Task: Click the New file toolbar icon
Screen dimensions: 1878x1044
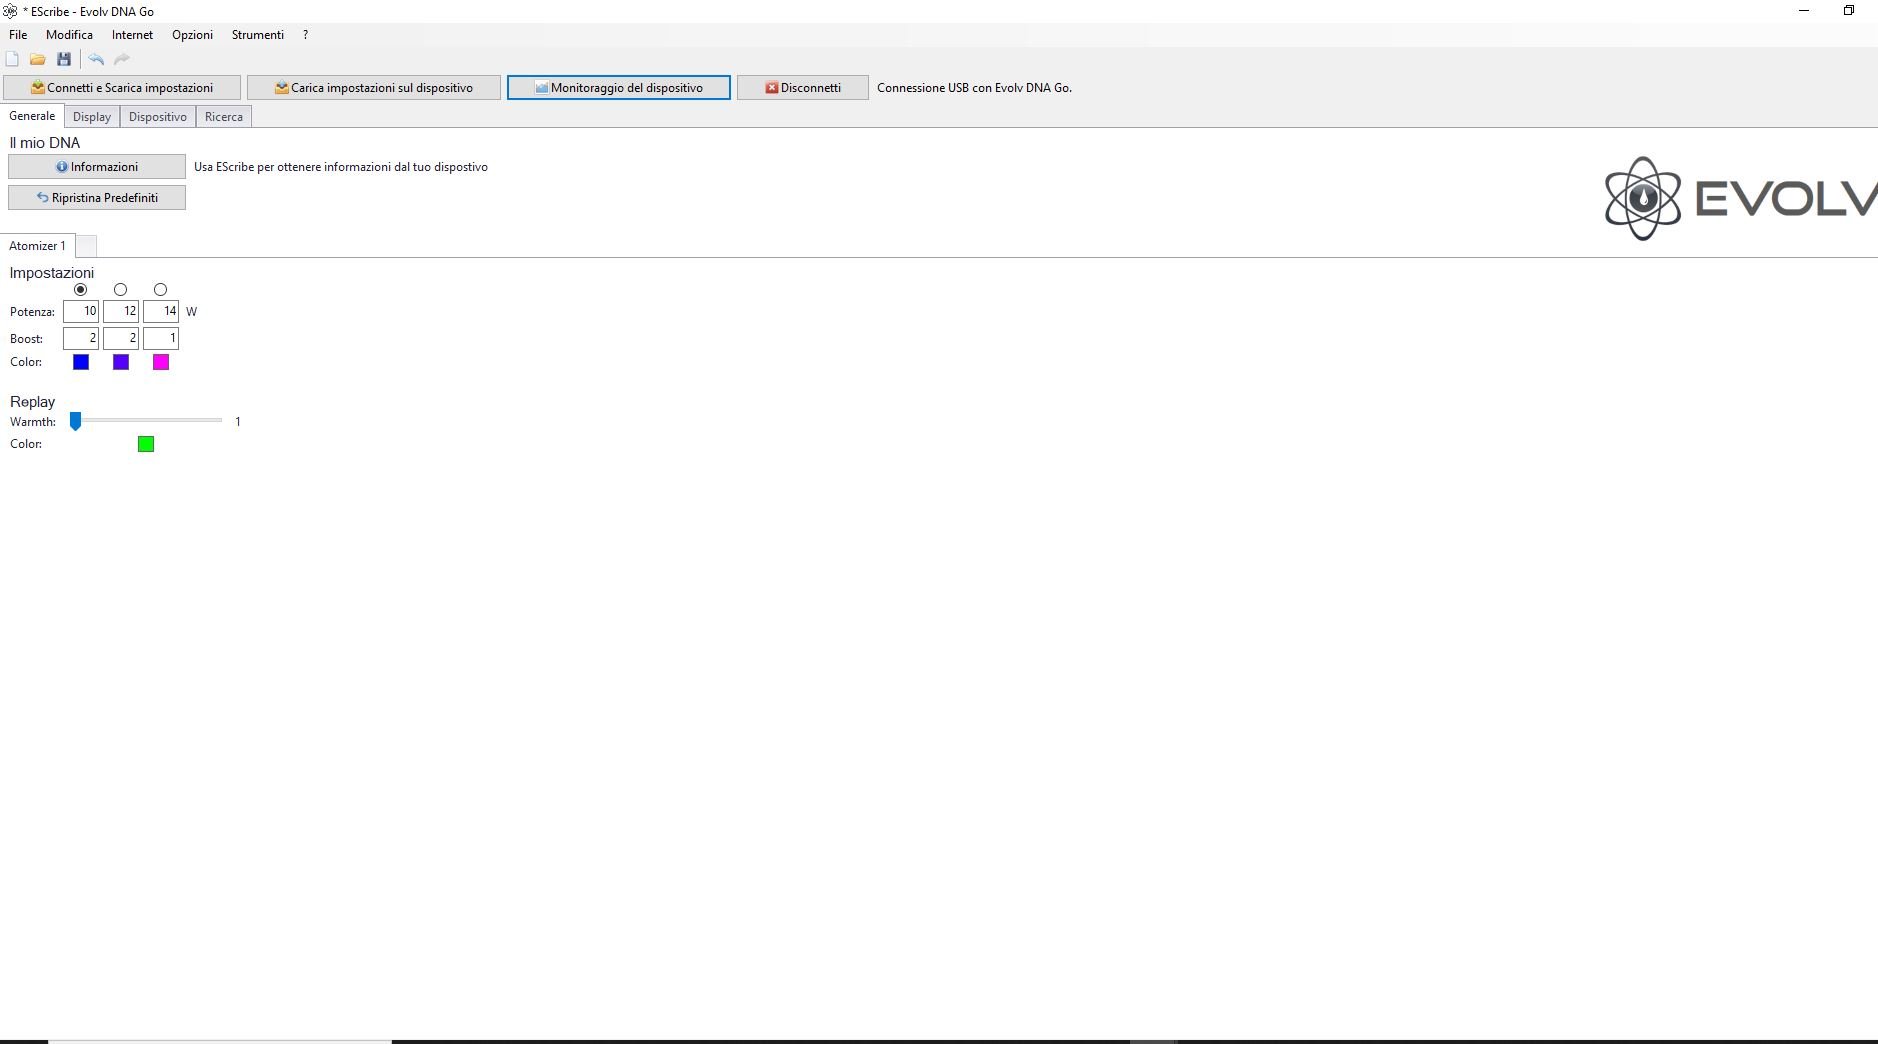Action: (x=12, y=60)
